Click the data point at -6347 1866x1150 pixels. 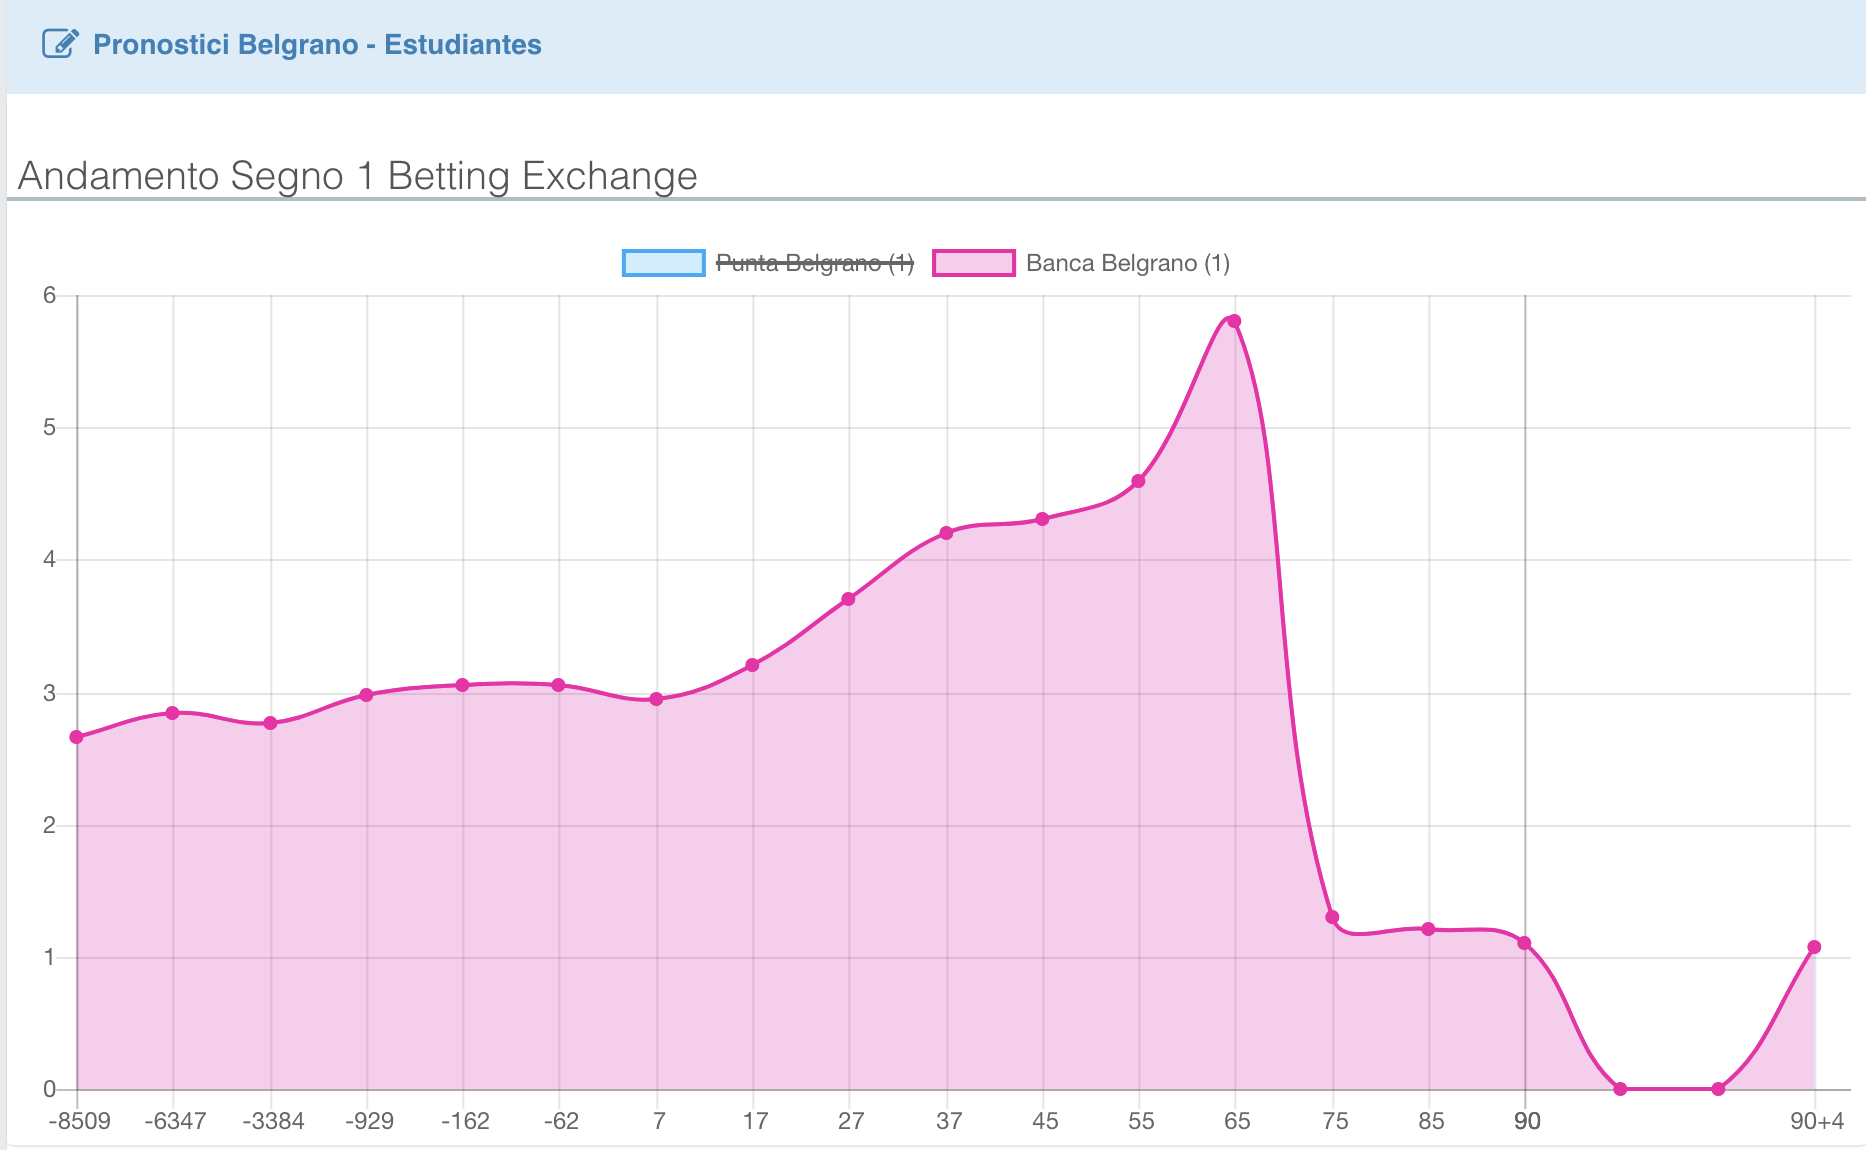172,713
